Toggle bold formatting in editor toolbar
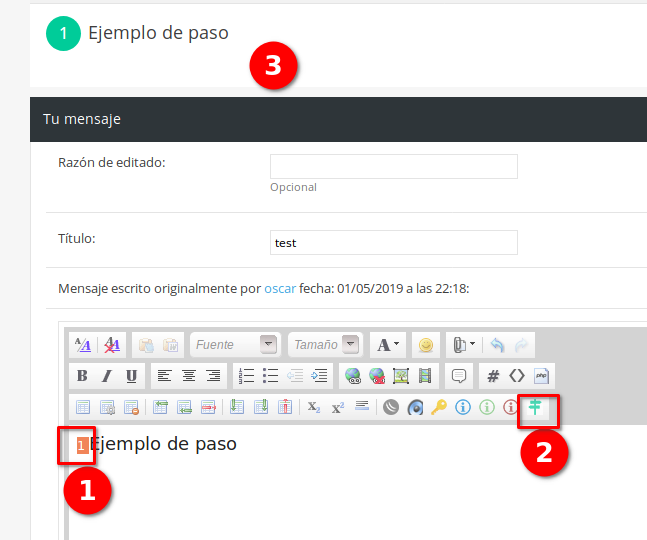647x540 pixels. click(82, 376)
